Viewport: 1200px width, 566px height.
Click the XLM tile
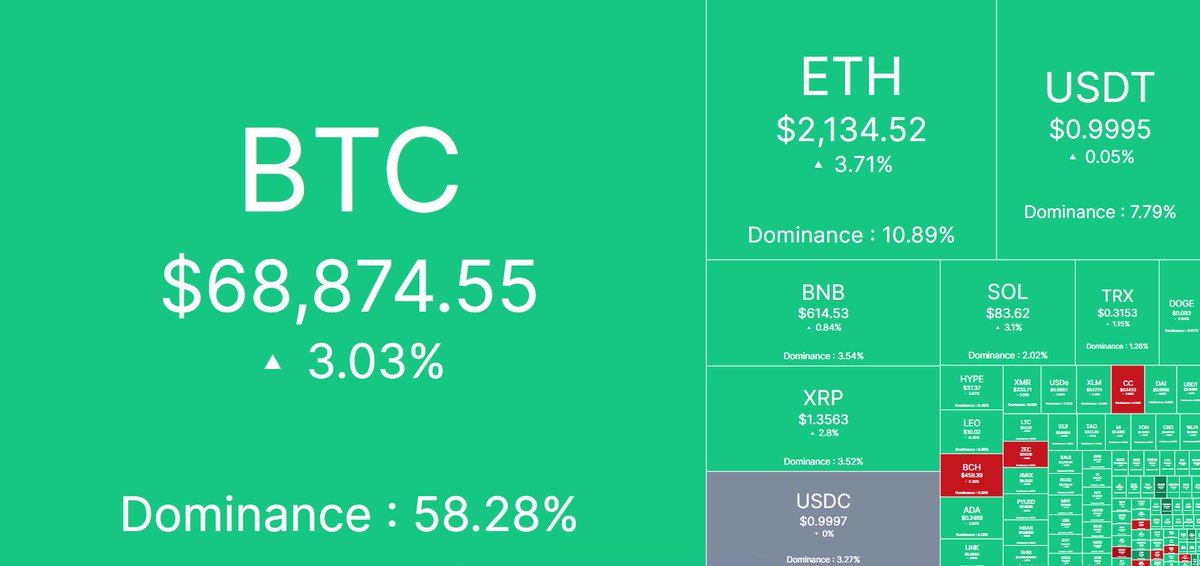tap(1093, 389)
